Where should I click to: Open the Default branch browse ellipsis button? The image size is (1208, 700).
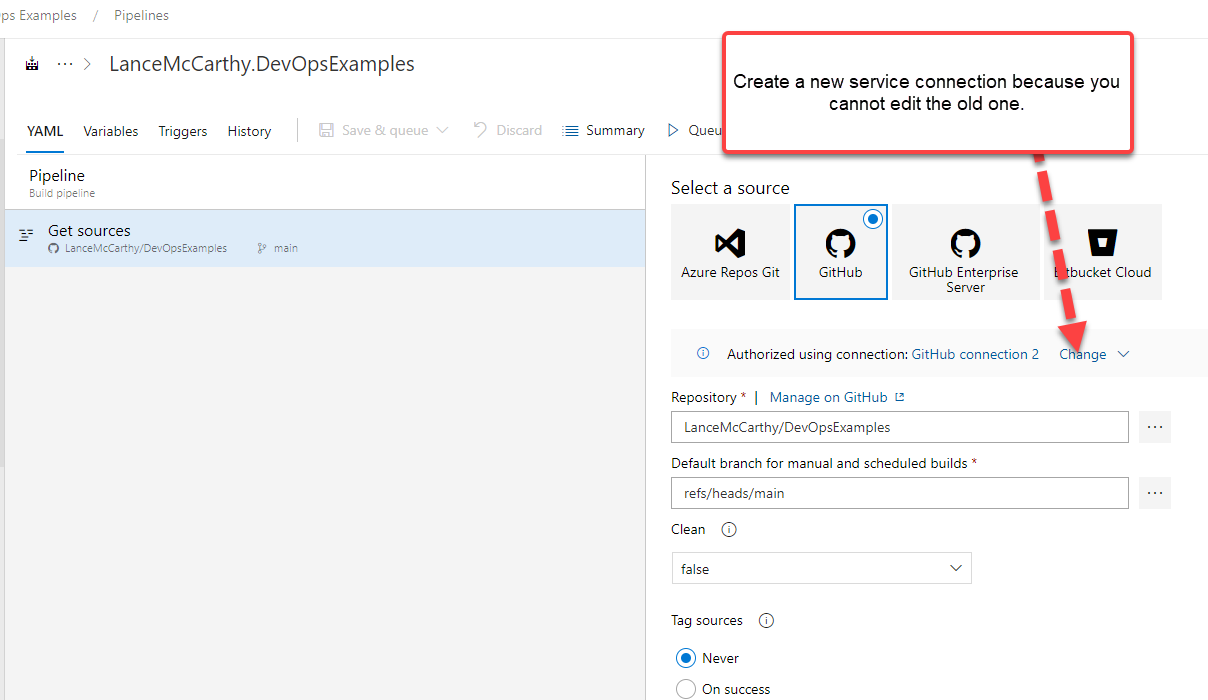coord(1155,493)
